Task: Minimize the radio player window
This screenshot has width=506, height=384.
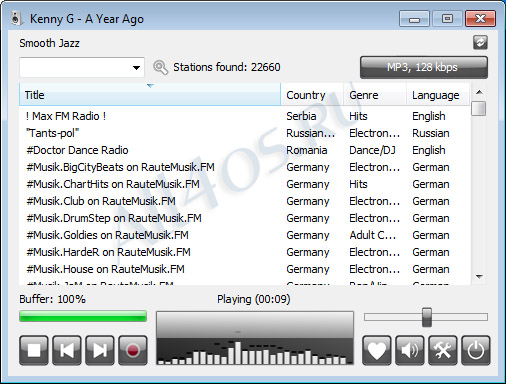Action: point(414,19)
